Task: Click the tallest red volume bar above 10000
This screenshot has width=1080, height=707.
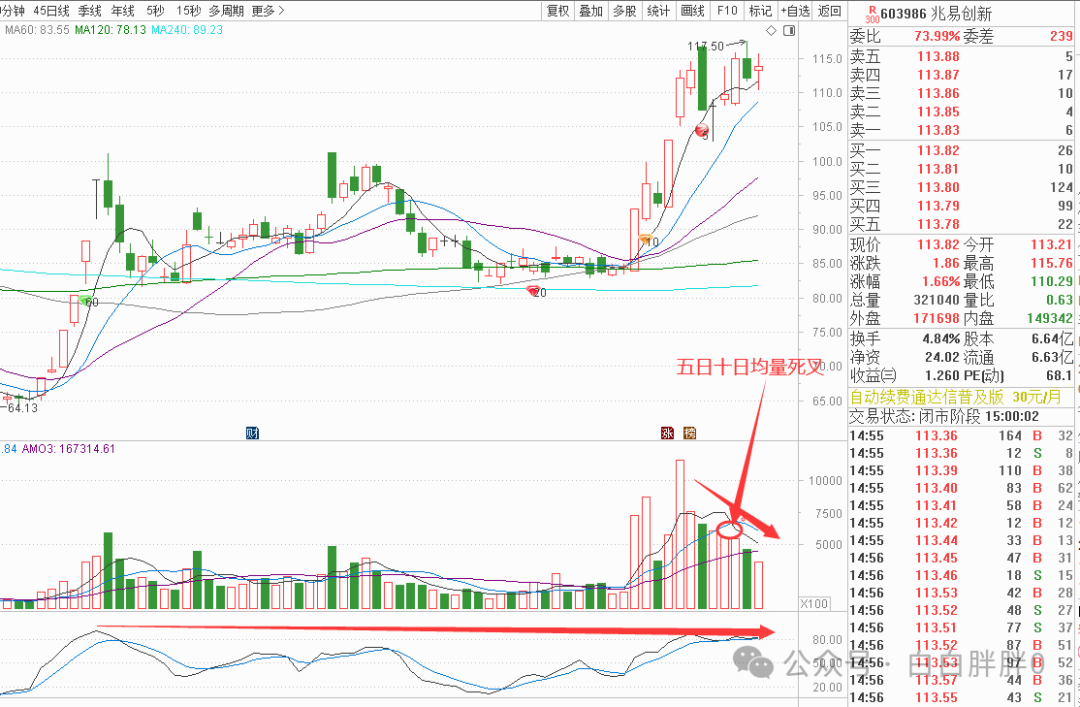Action: pyautogui.click(x=680, y=534)
